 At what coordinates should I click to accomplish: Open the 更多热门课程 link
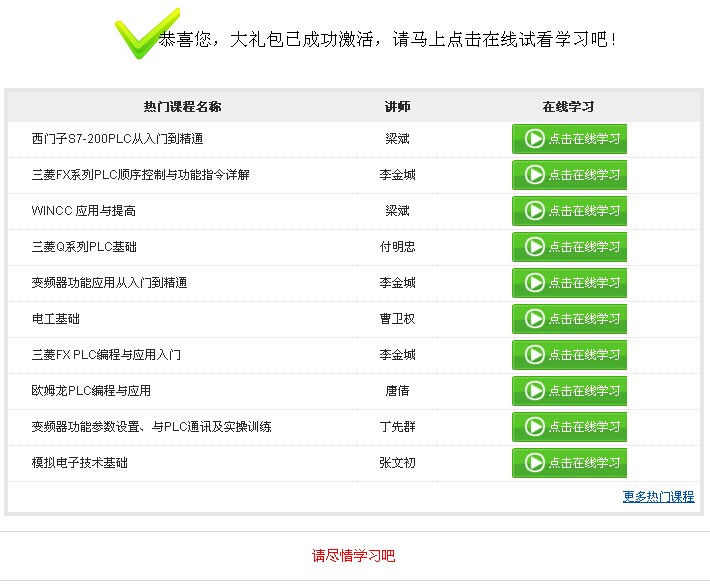(658, 497)
